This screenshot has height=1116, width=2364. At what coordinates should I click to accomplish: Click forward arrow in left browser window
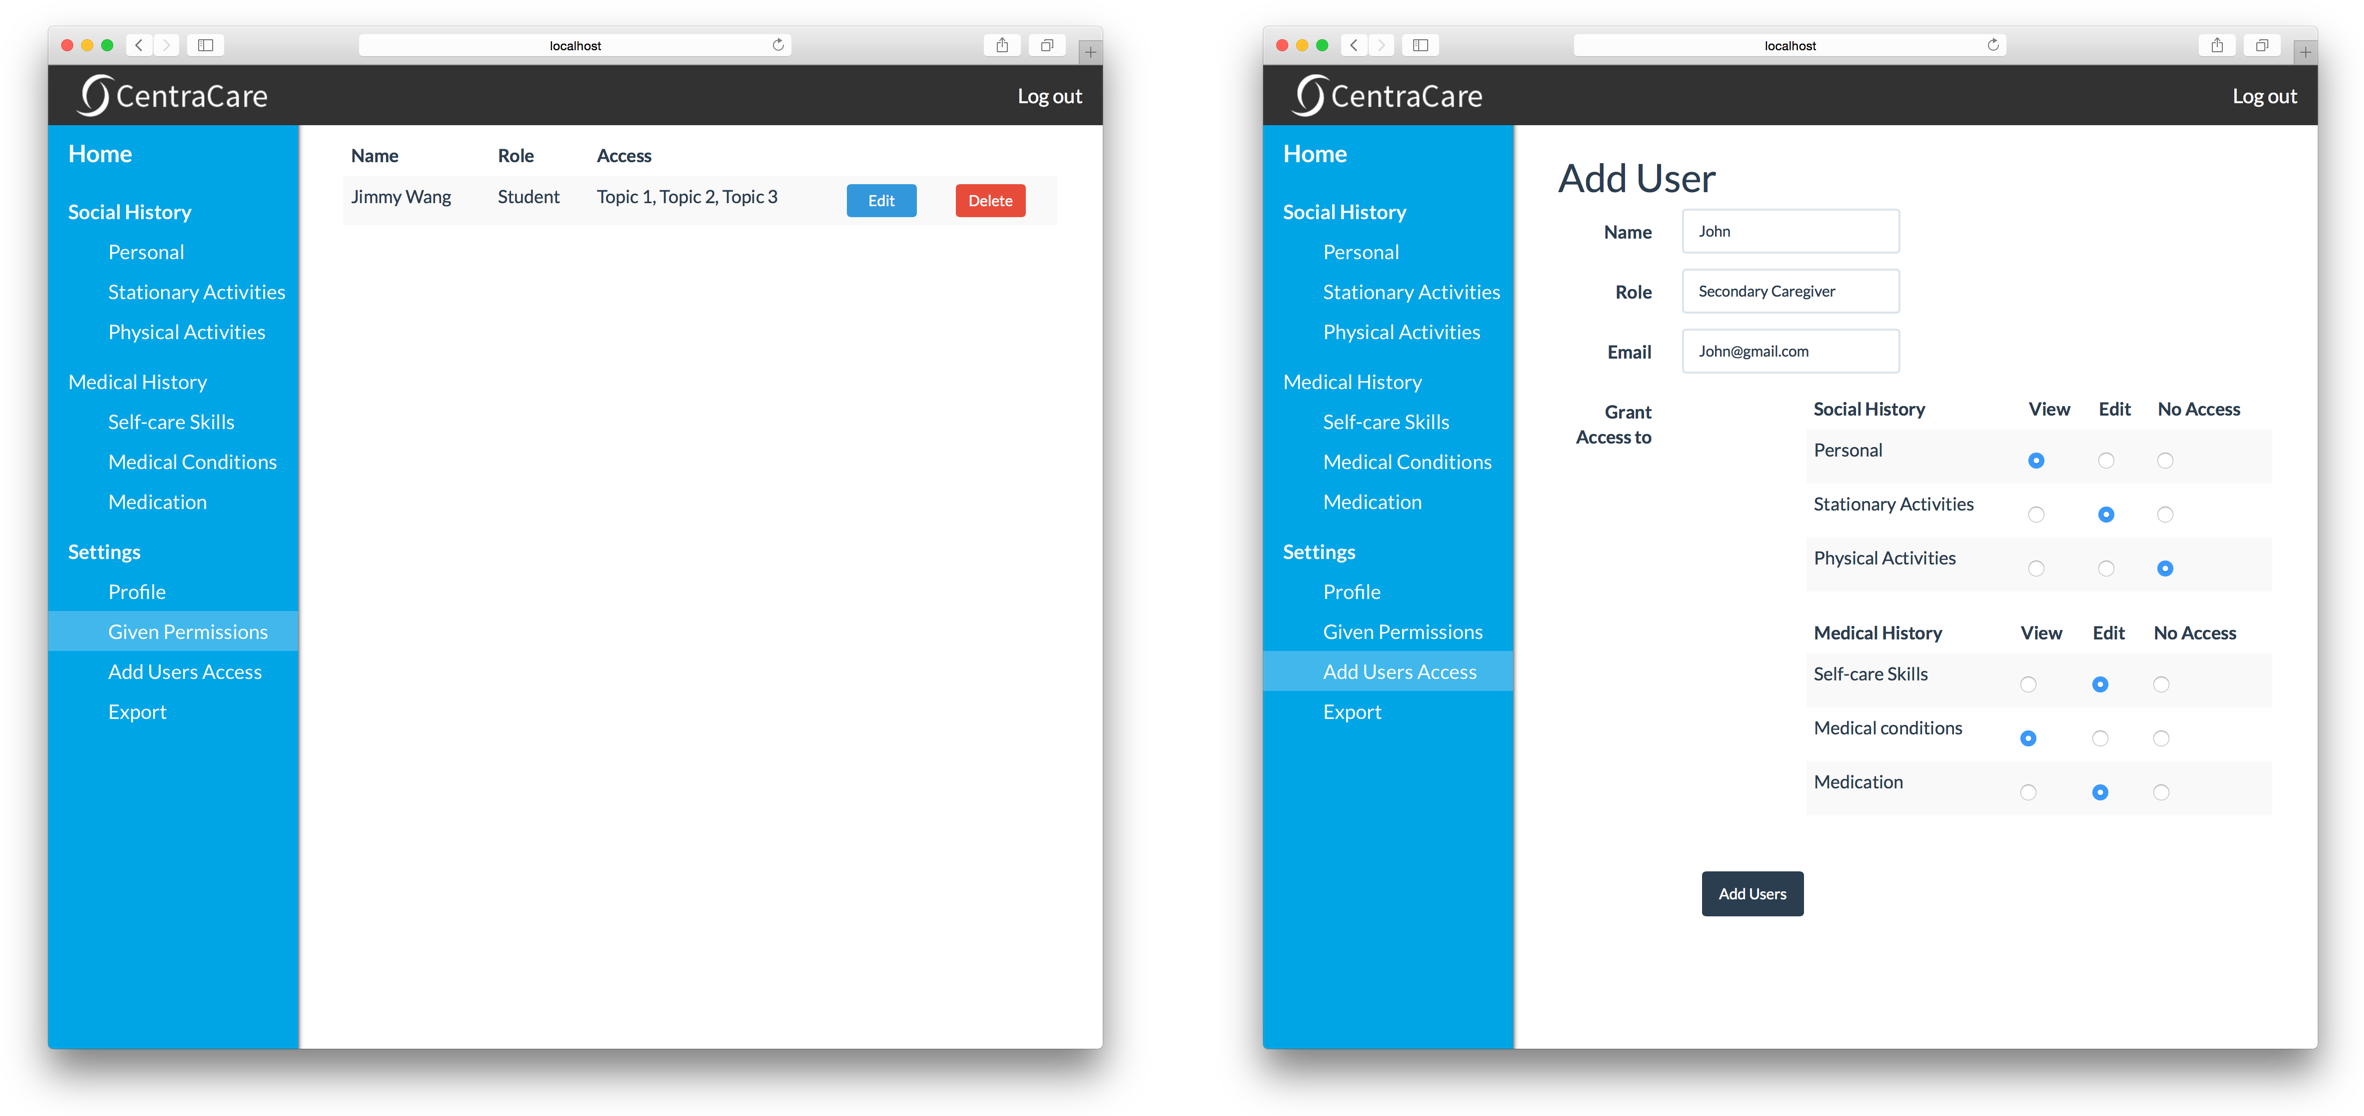pos(167,45)
